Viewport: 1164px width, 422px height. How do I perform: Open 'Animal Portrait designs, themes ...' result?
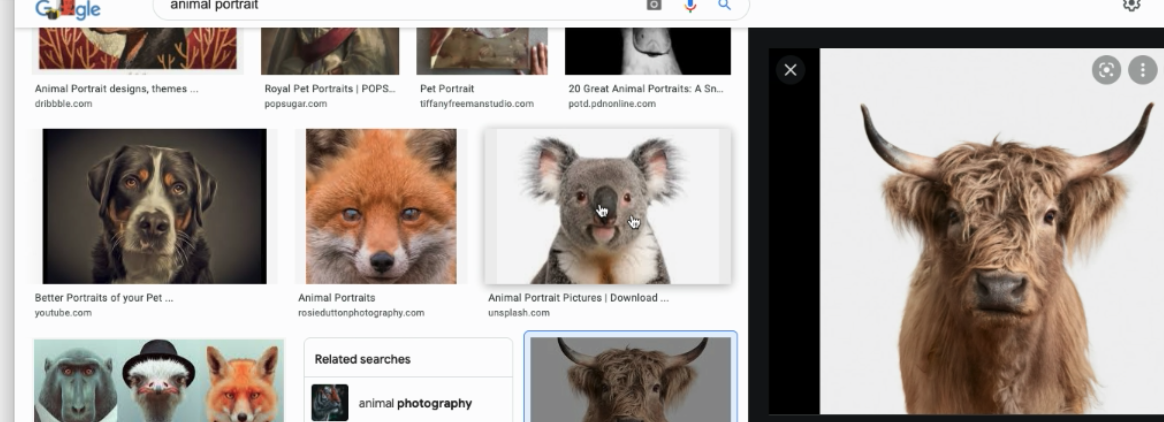tap(117, 88)
